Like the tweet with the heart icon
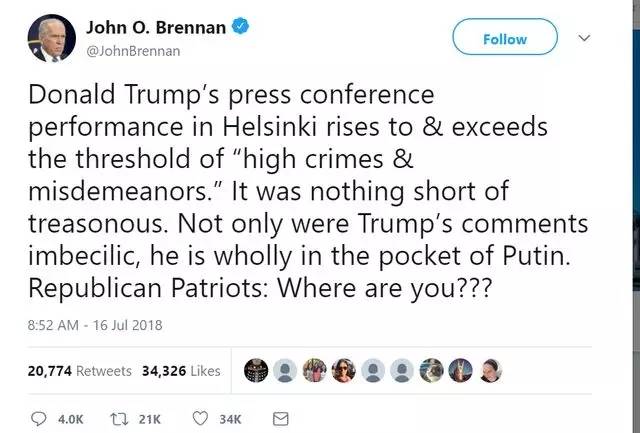640x433 pixels. pyautogui.click(x=199, y=417)
